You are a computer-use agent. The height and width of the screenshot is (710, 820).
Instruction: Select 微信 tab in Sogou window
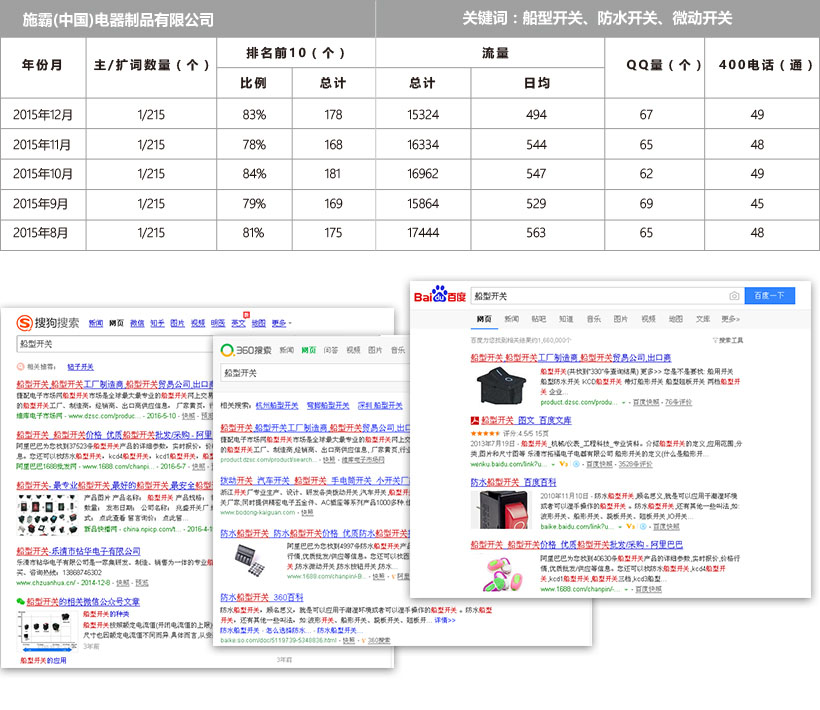[x=137, y=324]
